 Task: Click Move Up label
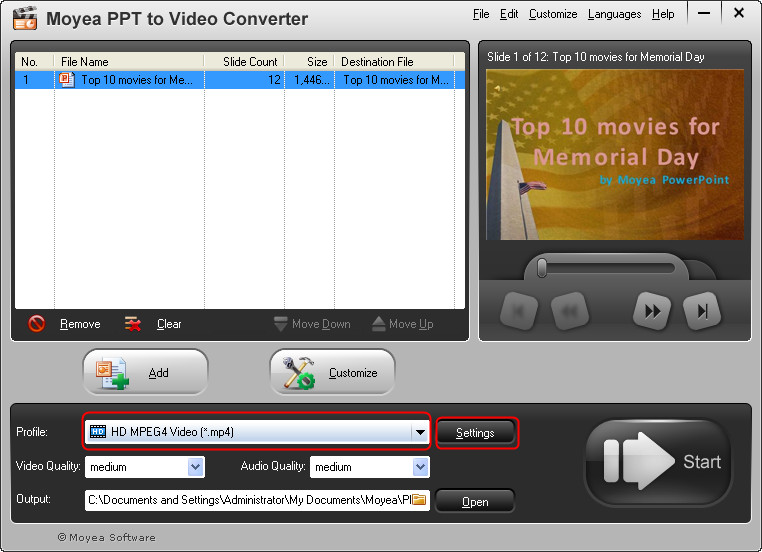(x=411, y=324)
